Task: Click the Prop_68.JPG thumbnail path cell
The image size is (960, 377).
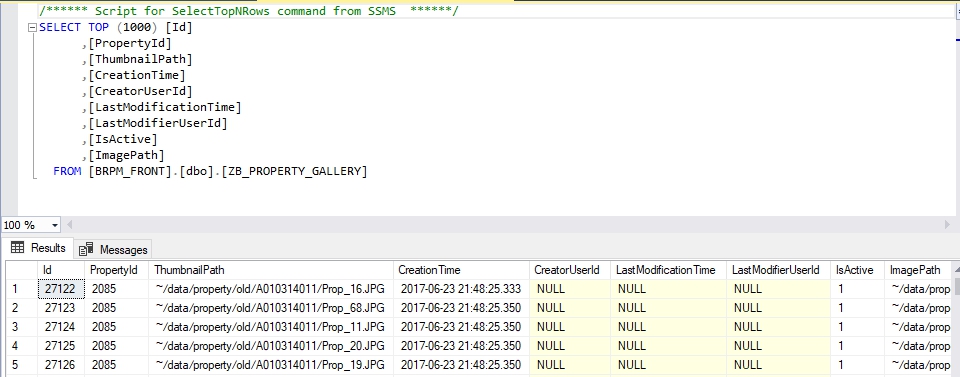Action: [271, 307]
